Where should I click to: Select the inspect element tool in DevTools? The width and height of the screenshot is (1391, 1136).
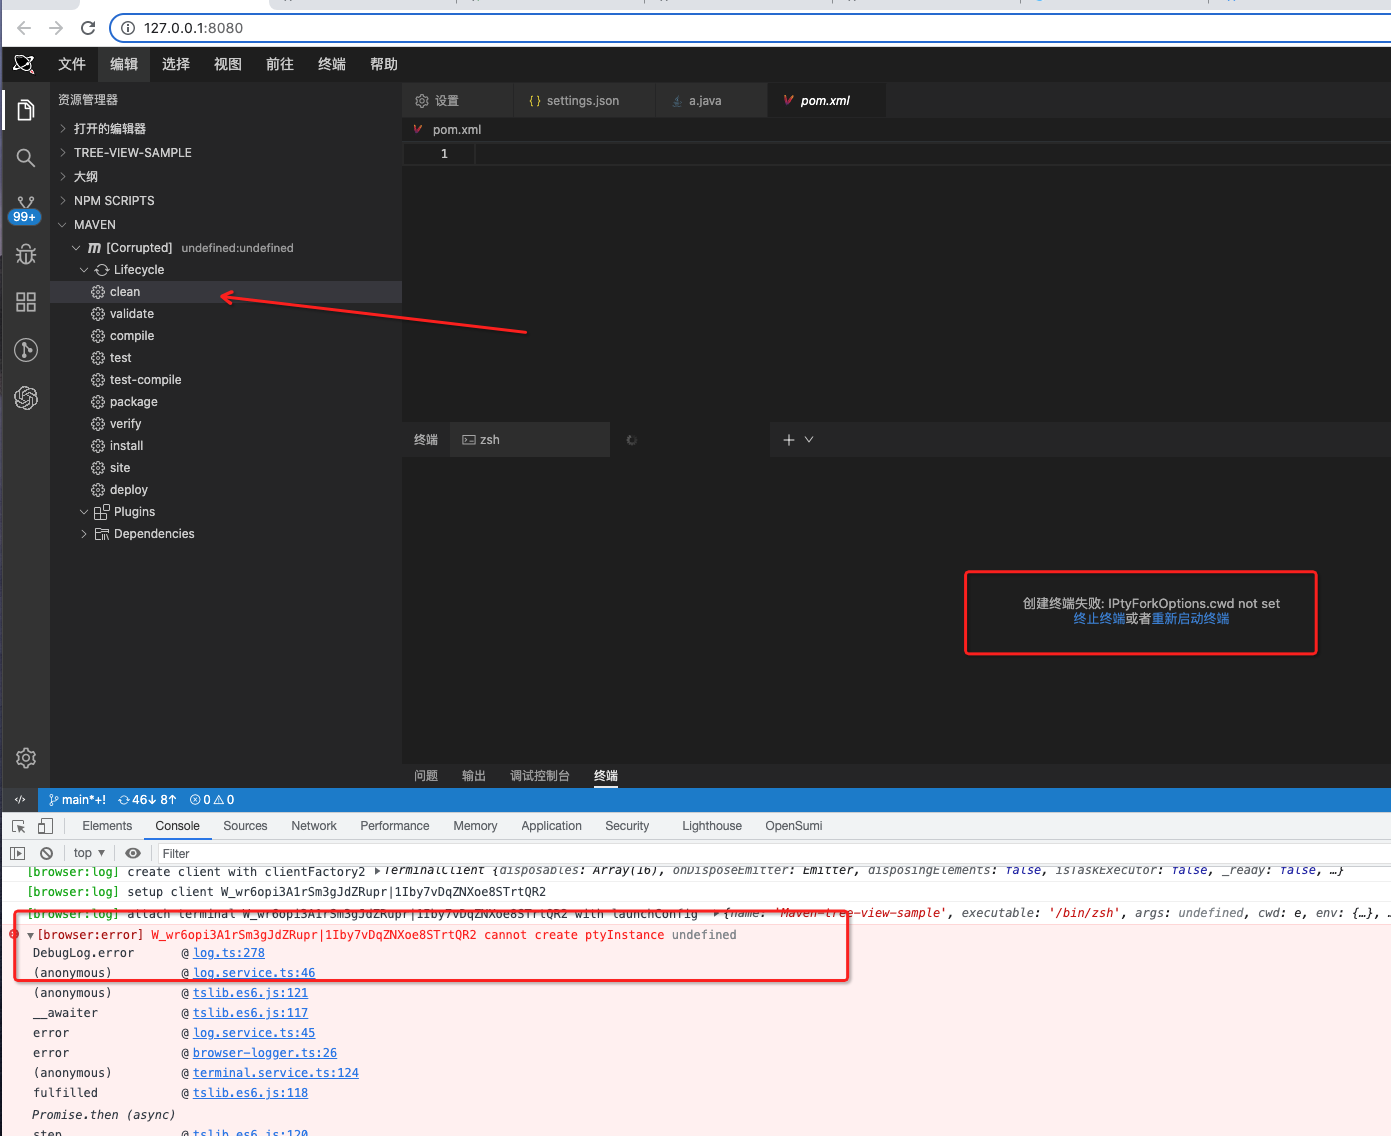pyautogui.click(x=17, y=826)
